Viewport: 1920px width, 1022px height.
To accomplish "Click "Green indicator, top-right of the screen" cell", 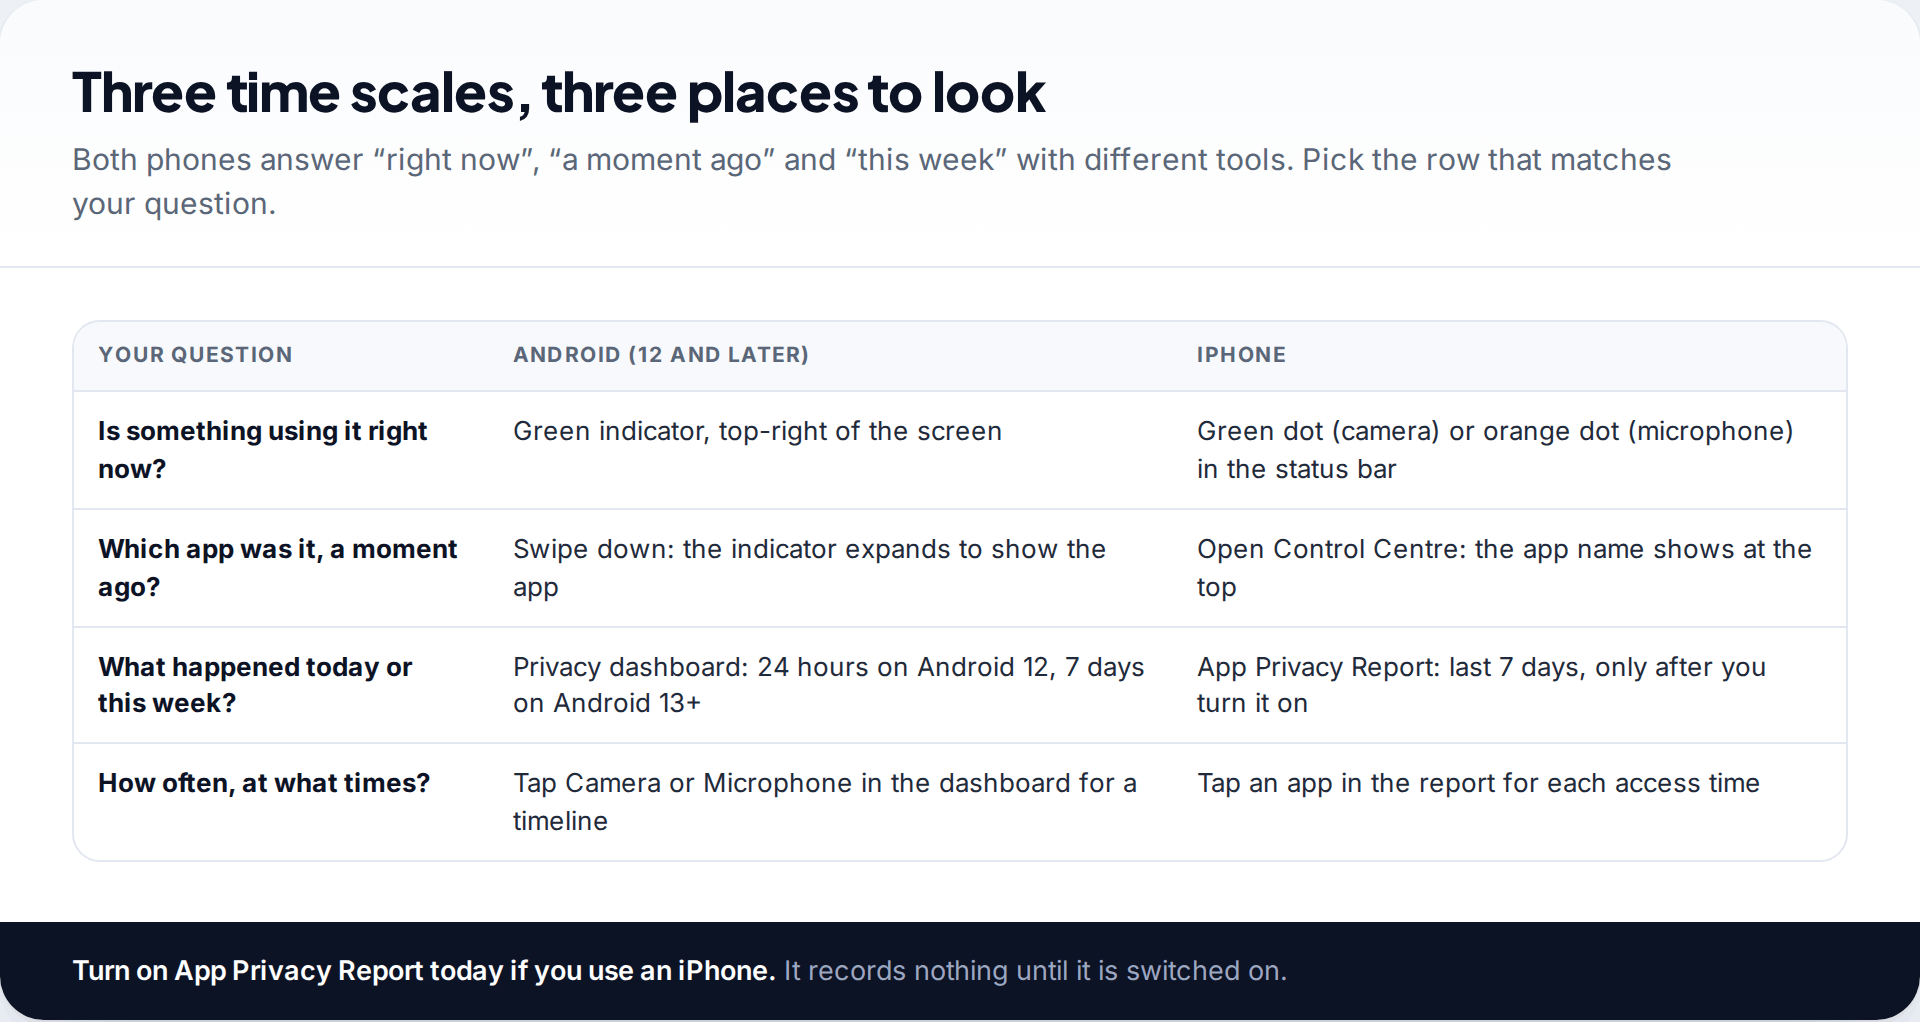I will (x=757, y=431).
